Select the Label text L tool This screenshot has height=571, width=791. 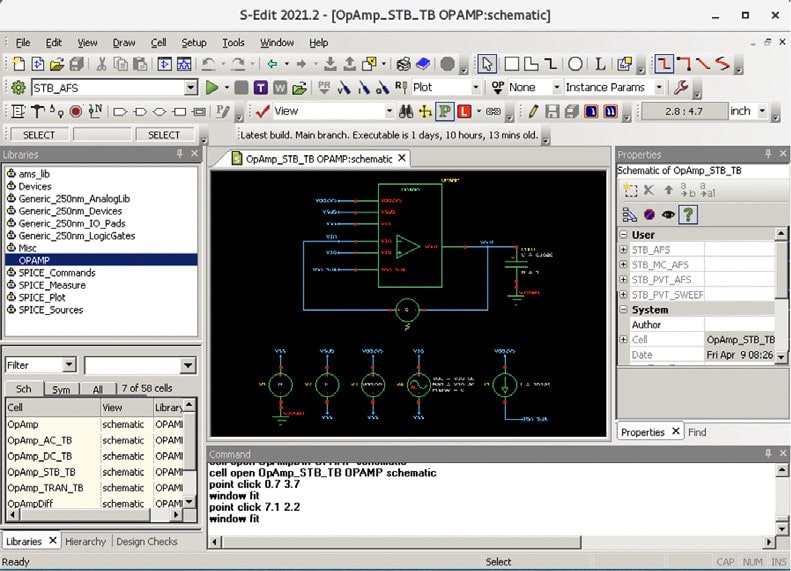click(600, 64)
